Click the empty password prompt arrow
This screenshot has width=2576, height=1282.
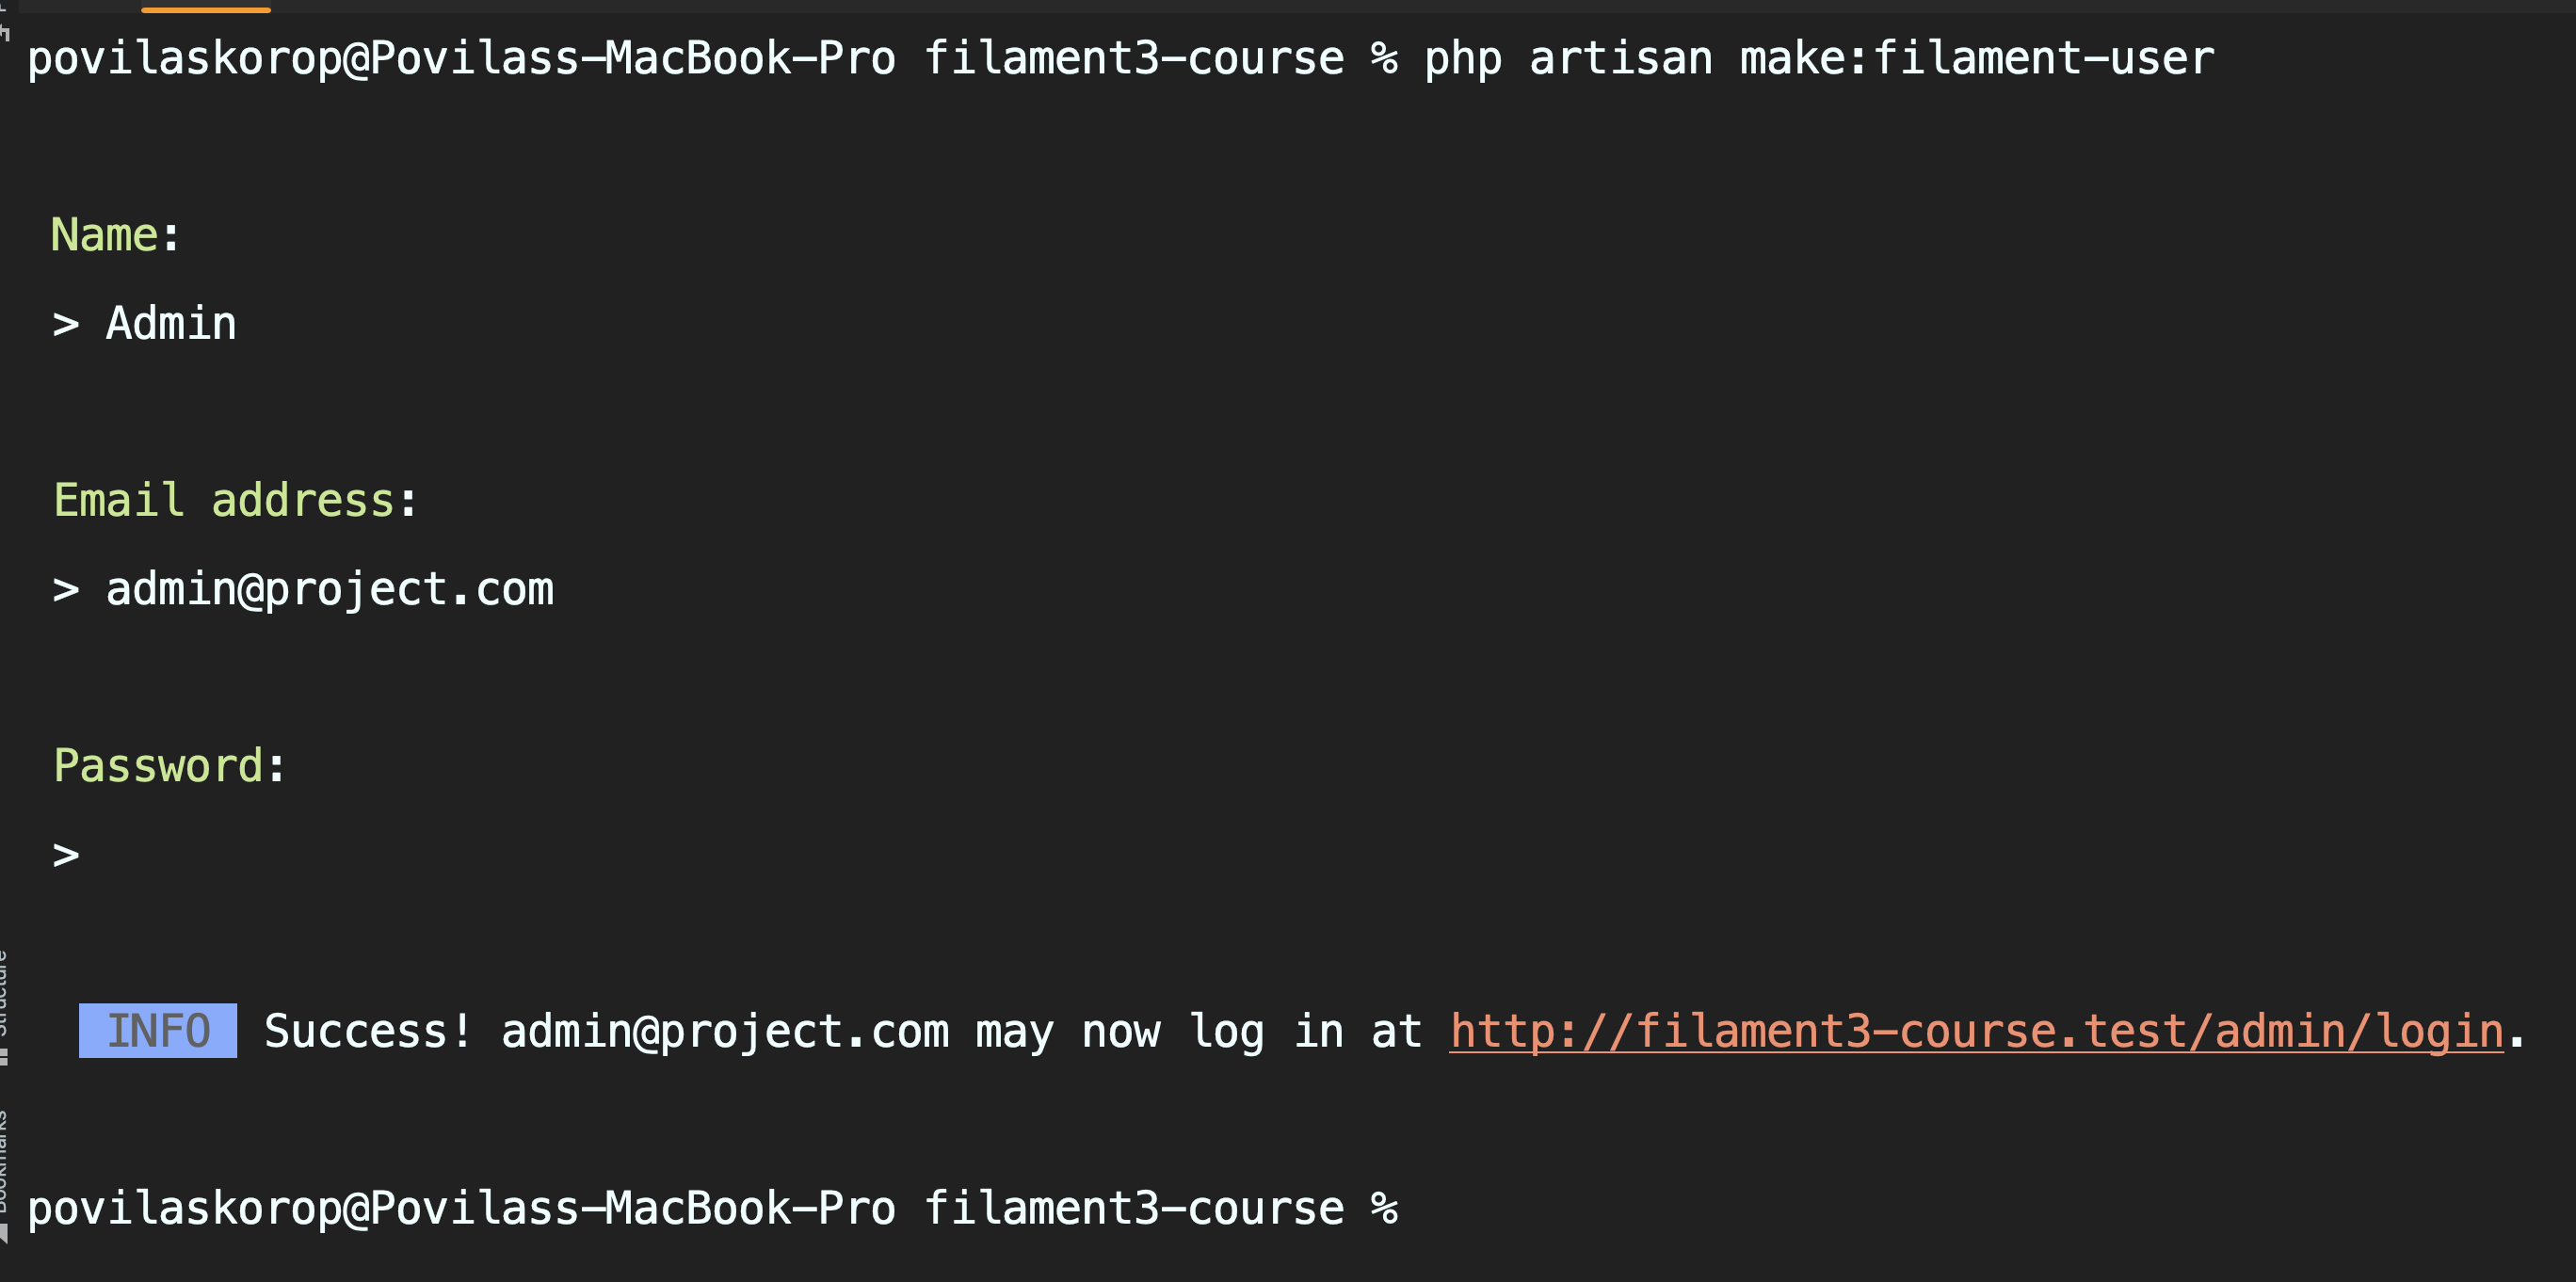[66, 854]
